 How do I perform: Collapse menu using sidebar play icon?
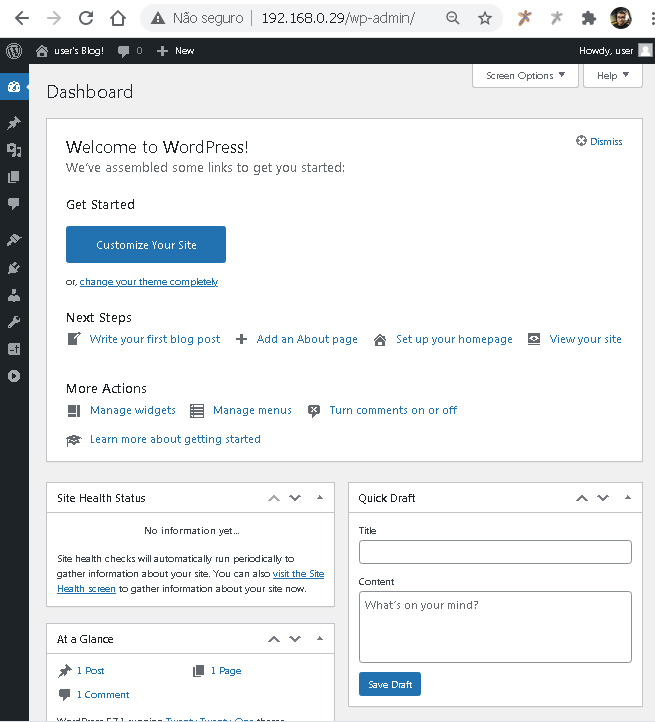coord(14,376)
